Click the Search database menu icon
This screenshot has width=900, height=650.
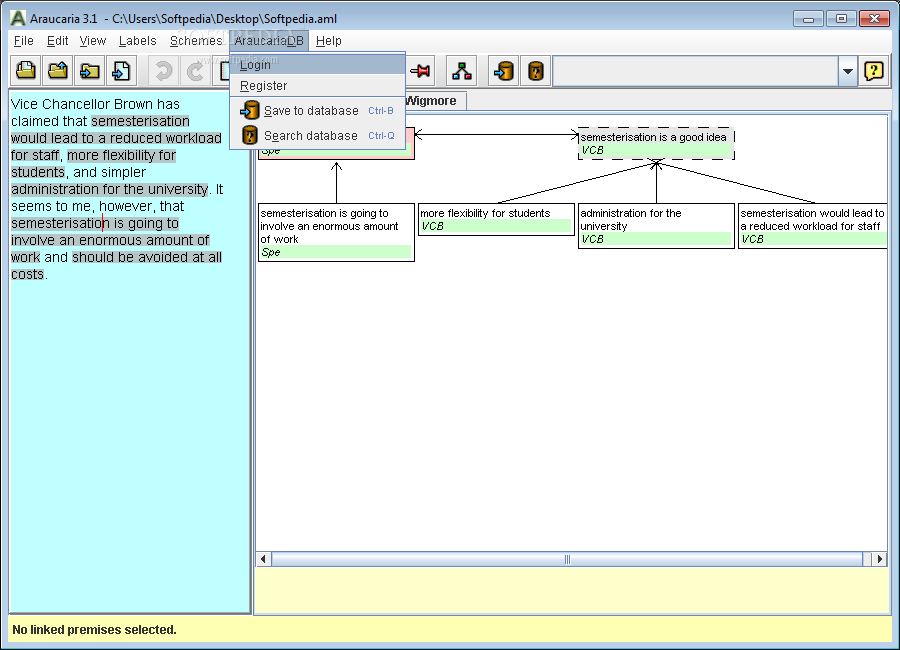click(250, 136)
